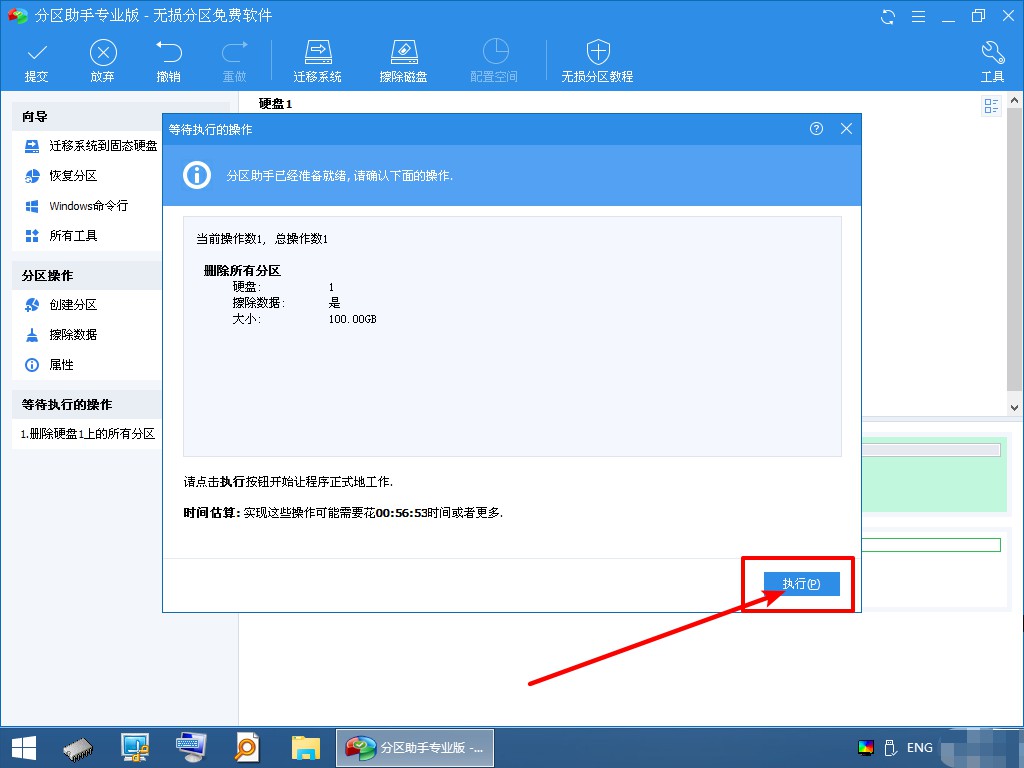The image size is (1024, 768).
Task: Click the 删除所有分区 operation heading
Action: [242, 270]
